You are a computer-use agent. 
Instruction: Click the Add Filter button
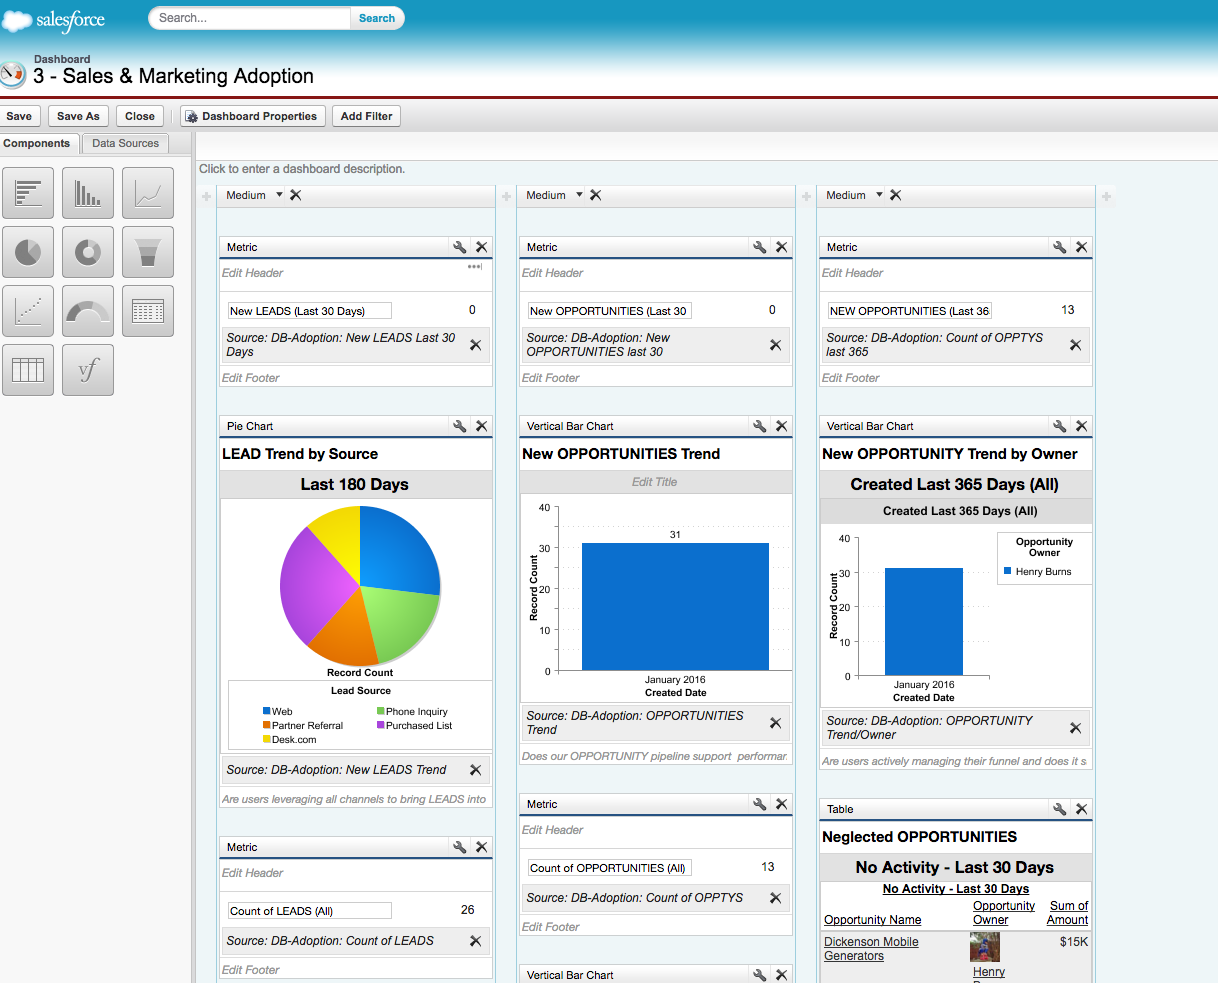pyautogui.click(x=366, y=116)
